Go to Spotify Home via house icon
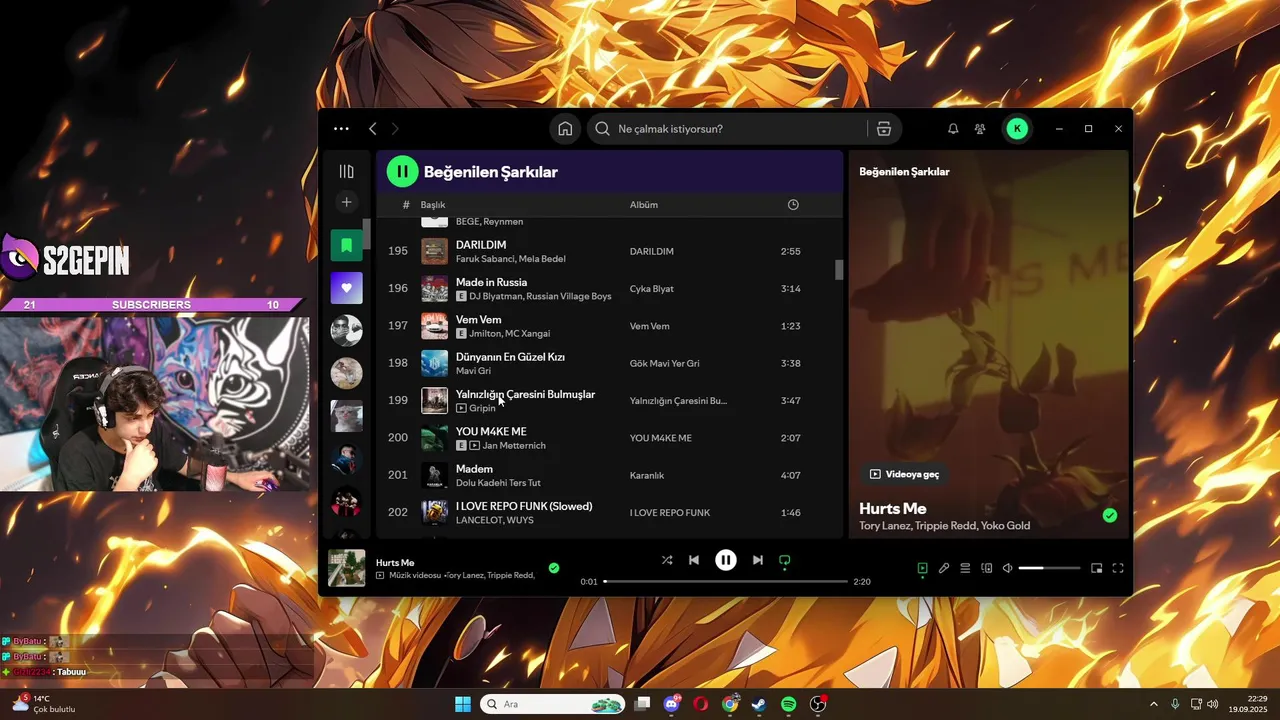 point(565,129)
